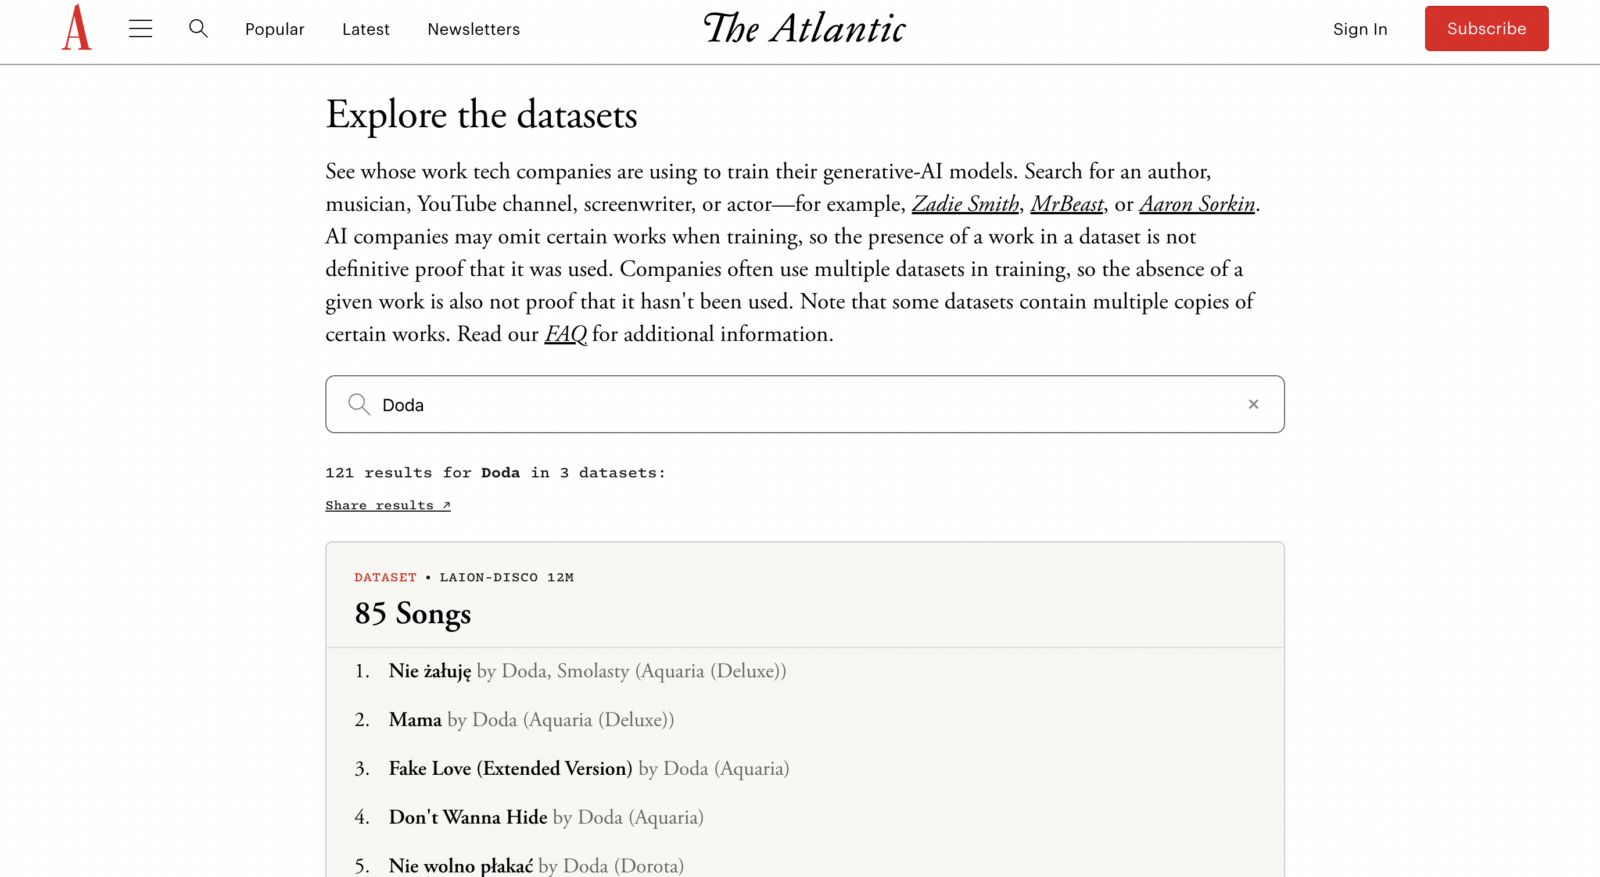Open the hamburger menu icon
Viewport: 1600px width, 877px height.
coord(141,29)
